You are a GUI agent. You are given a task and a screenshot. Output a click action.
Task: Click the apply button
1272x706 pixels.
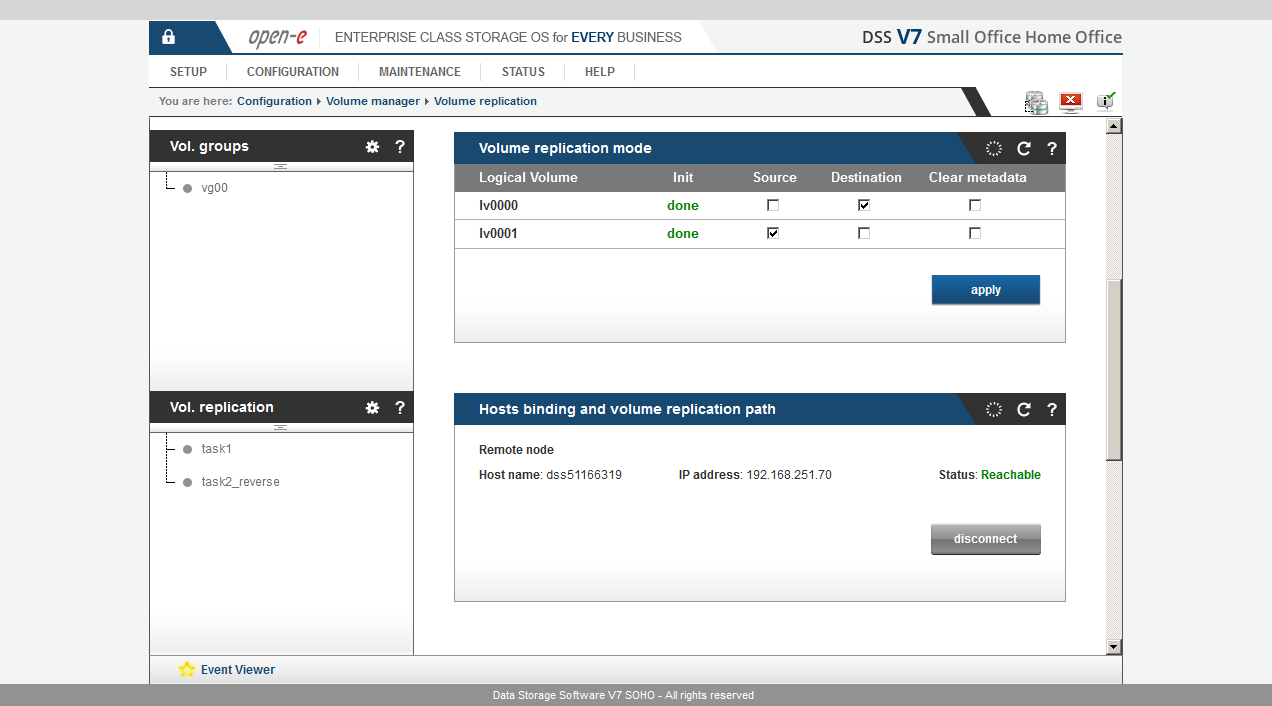(986, 290)
